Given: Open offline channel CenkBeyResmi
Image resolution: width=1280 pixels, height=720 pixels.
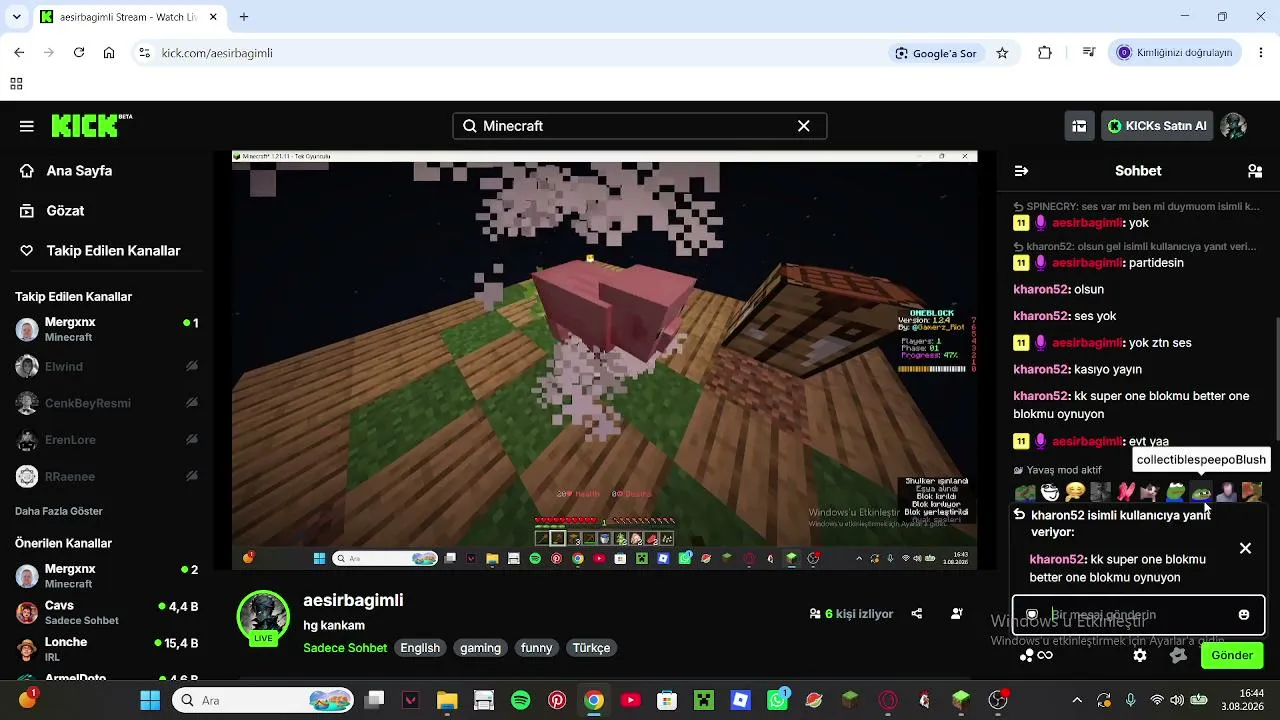Looking at the screenshot, I should (106, 403).
